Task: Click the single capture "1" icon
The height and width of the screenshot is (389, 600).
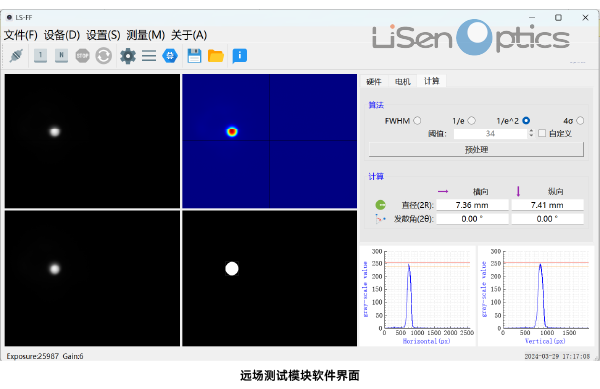Action: 40,56
